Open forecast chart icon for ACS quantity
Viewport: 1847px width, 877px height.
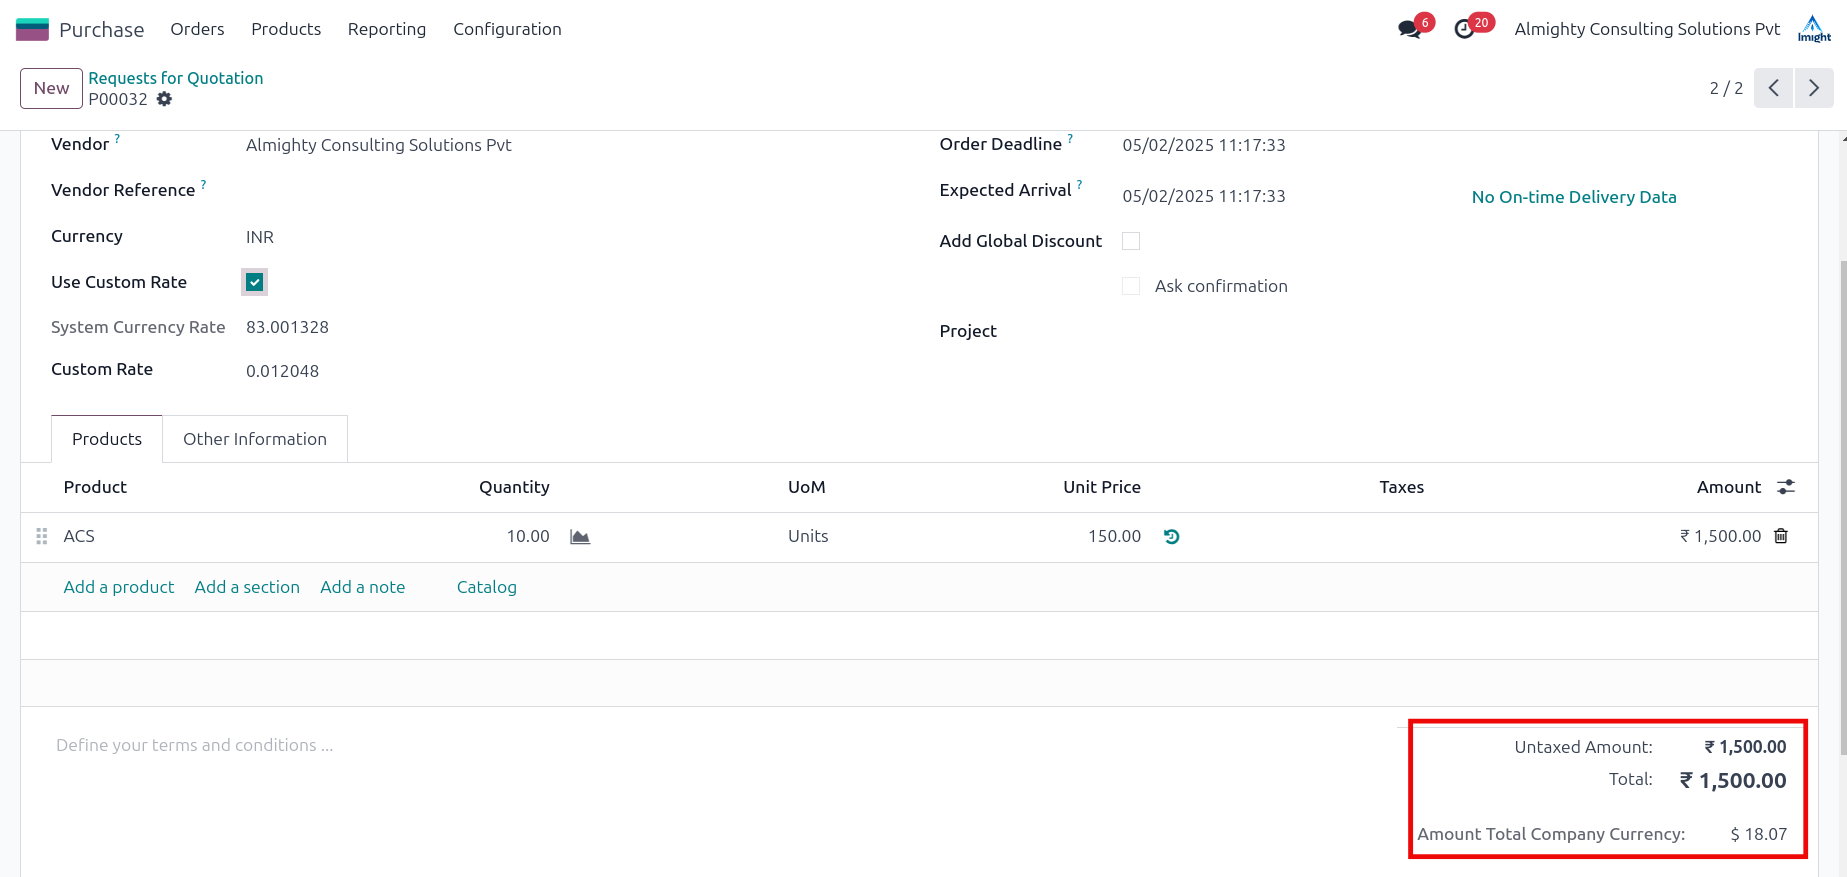[x=580, y=537]
